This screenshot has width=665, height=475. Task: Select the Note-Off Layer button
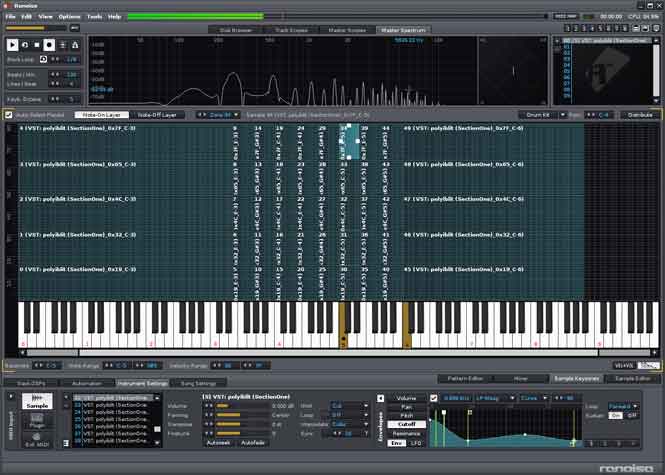(x=157, y=115)
